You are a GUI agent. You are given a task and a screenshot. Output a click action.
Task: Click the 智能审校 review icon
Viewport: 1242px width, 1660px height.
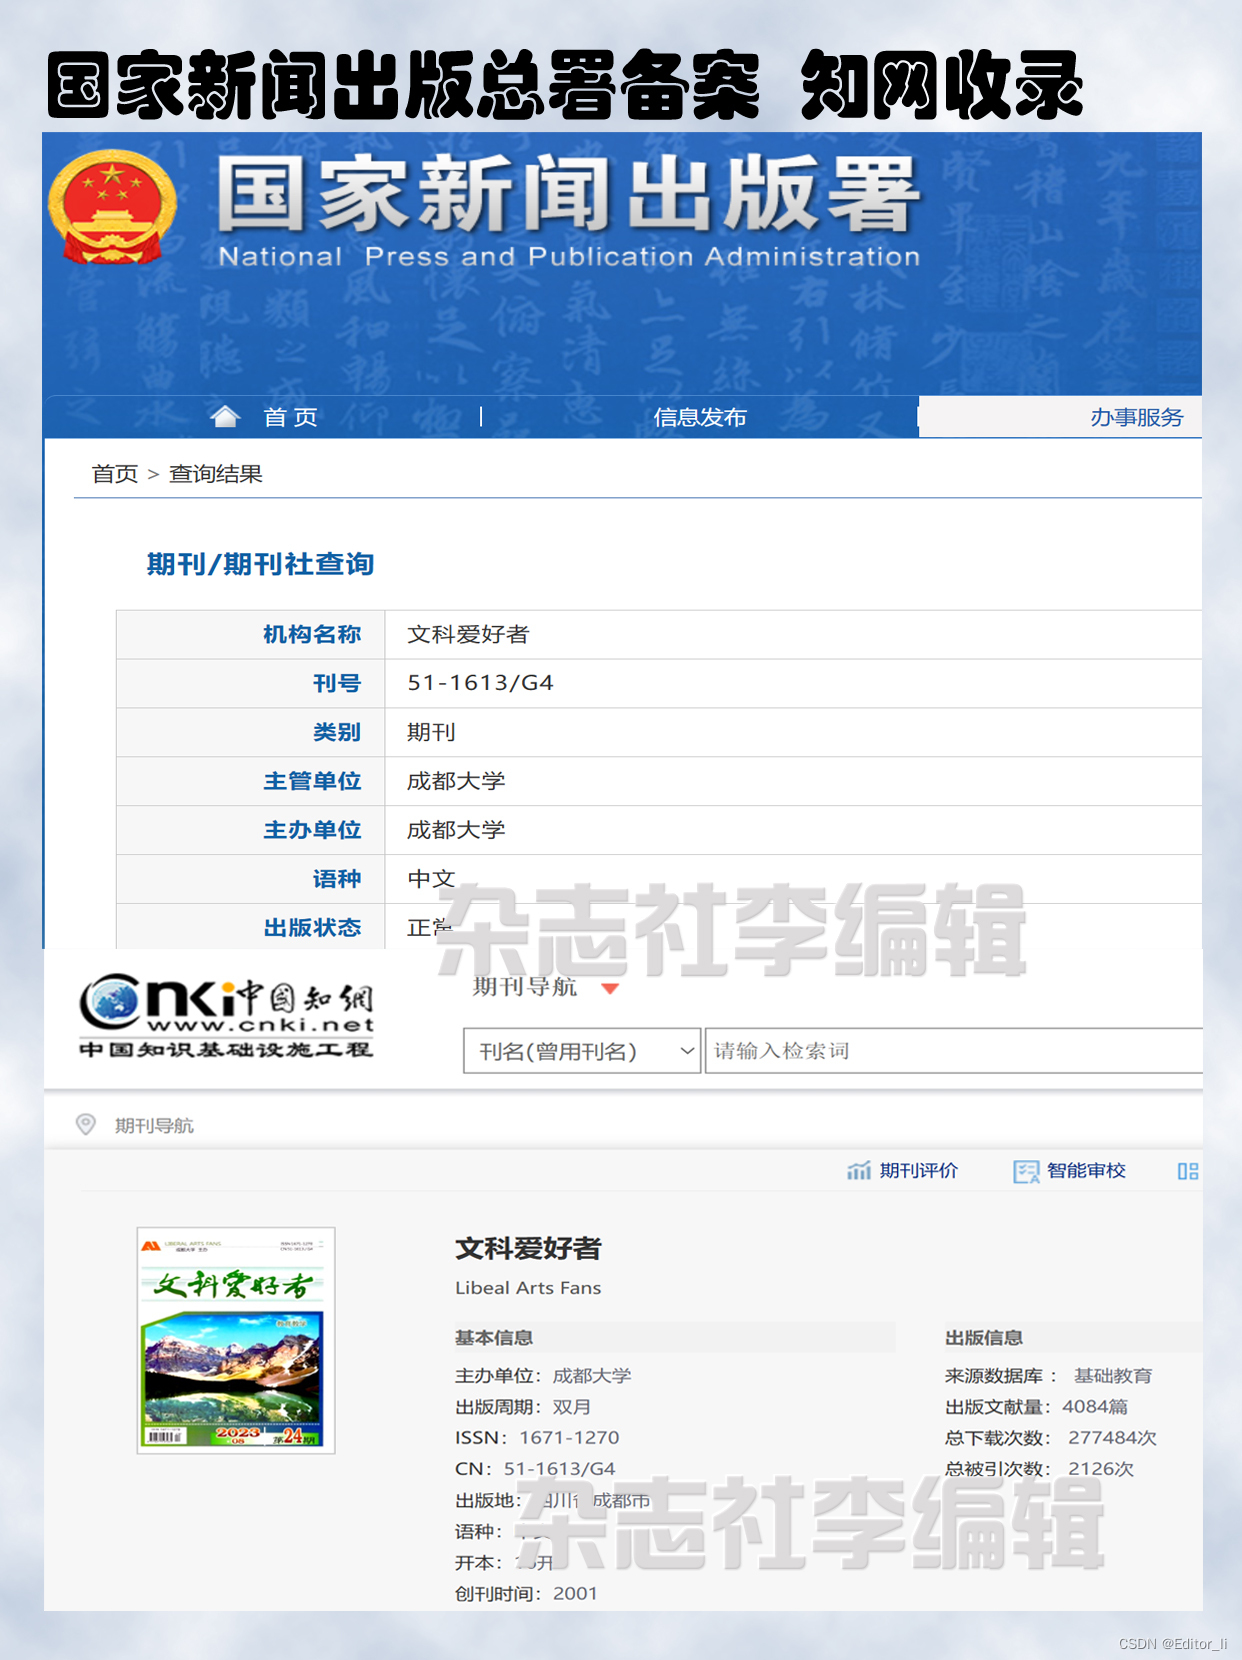coord(1026,1171)
